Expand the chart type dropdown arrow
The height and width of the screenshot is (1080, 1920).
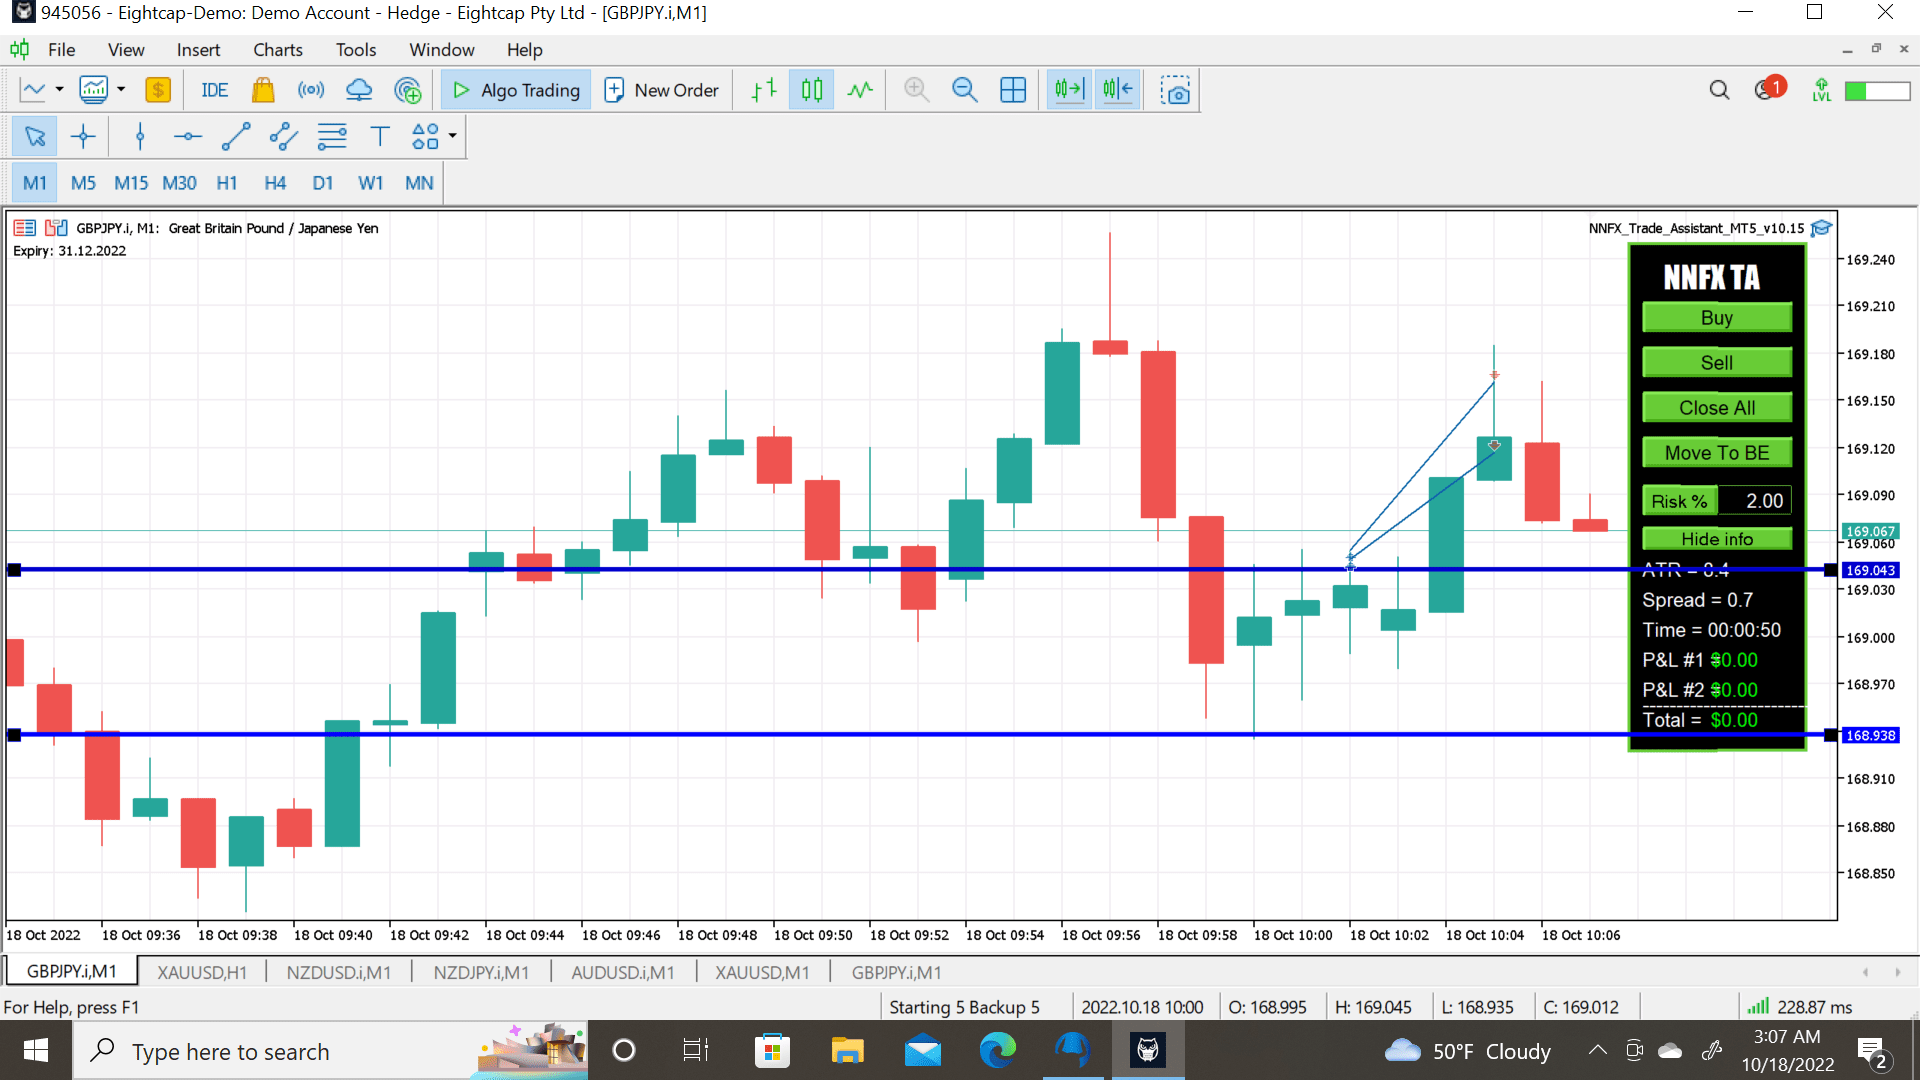coord(60,90)
